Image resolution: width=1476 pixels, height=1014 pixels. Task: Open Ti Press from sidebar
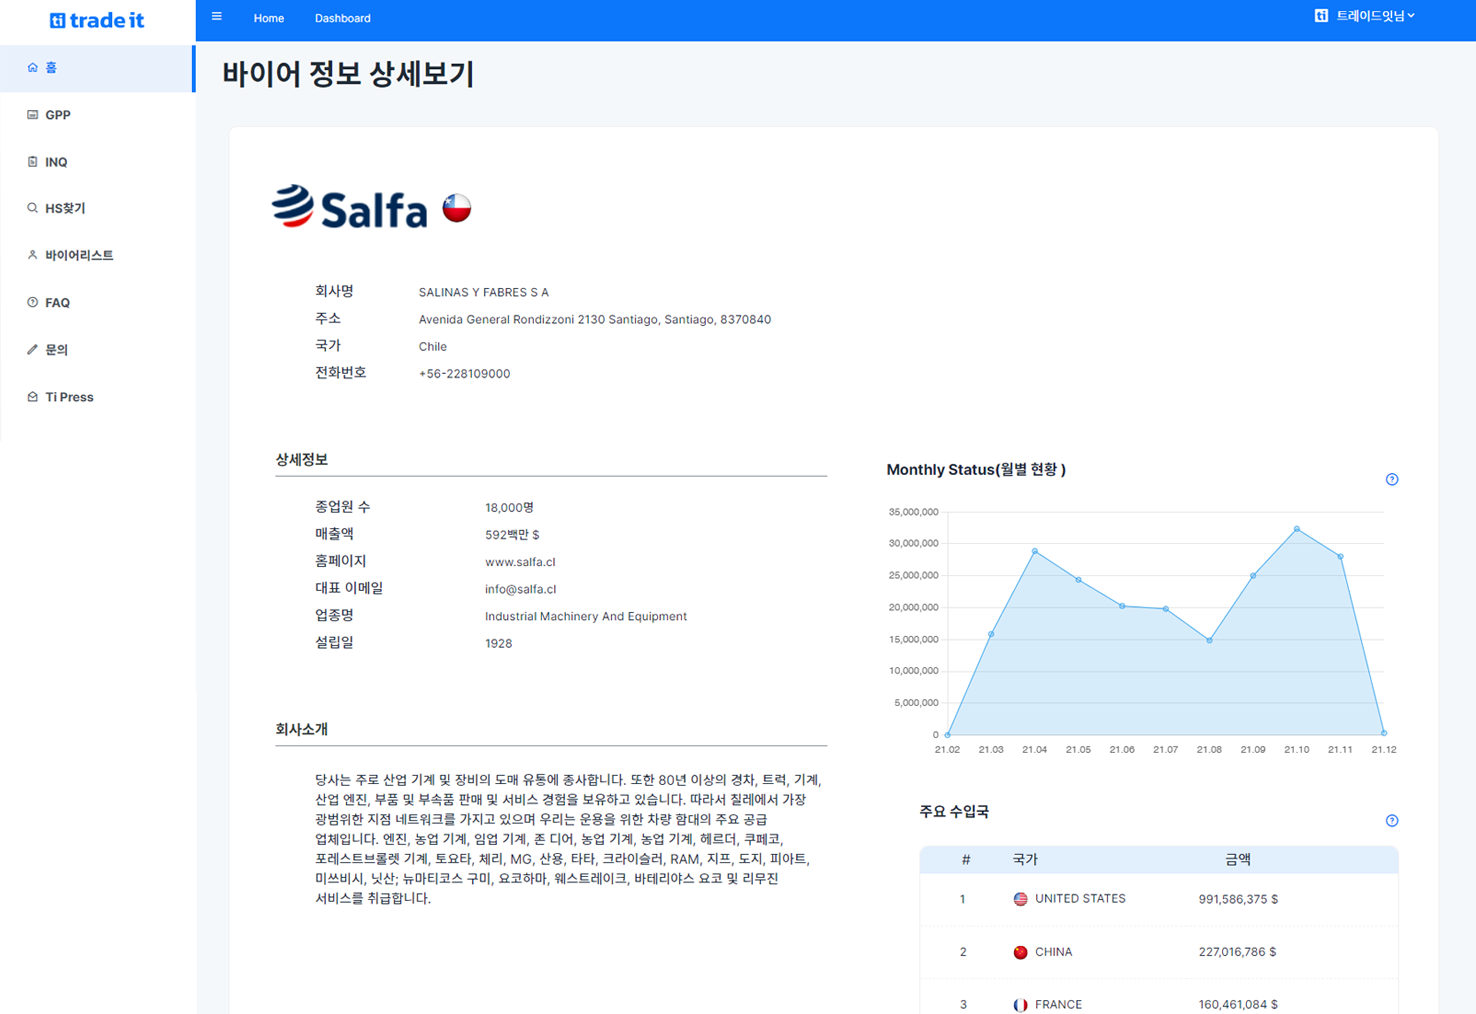(69, 397)
